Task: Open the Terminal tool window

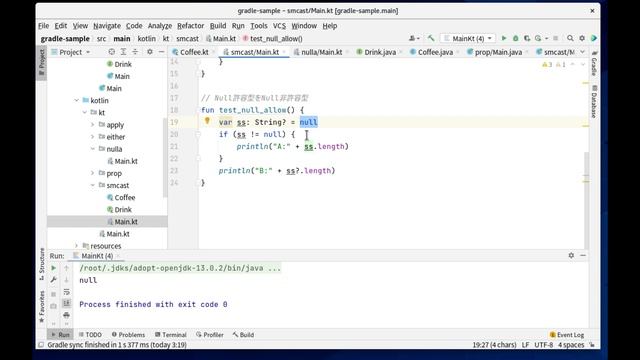Action: 171,335
